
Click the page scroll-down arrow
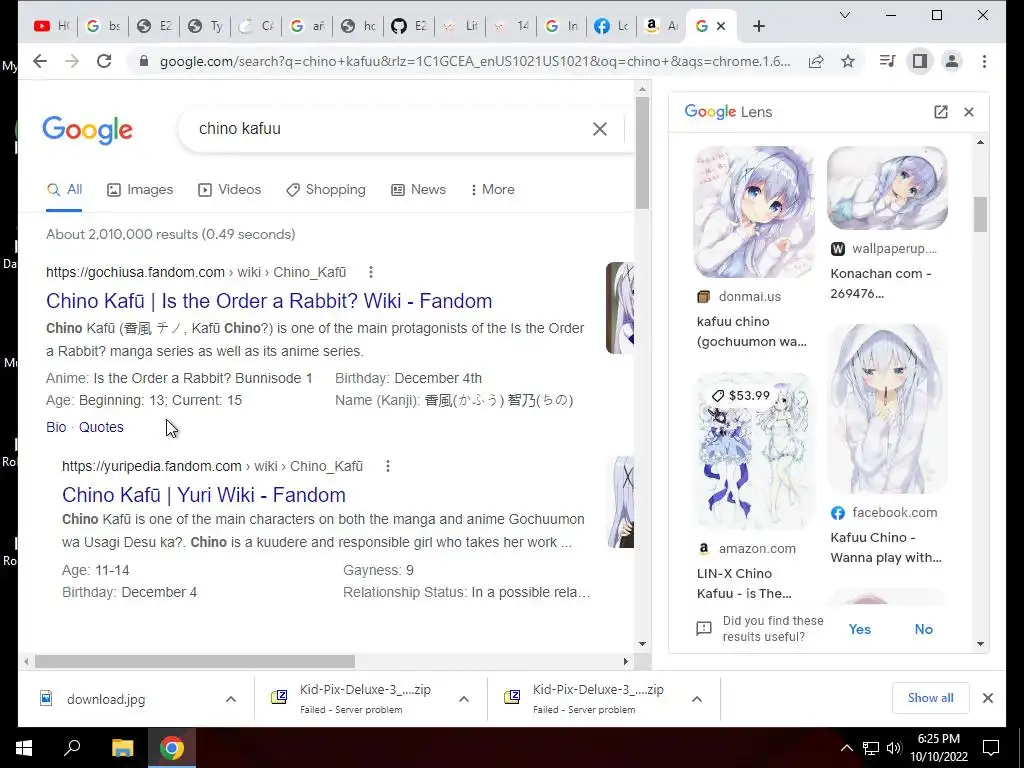point(642,644)
